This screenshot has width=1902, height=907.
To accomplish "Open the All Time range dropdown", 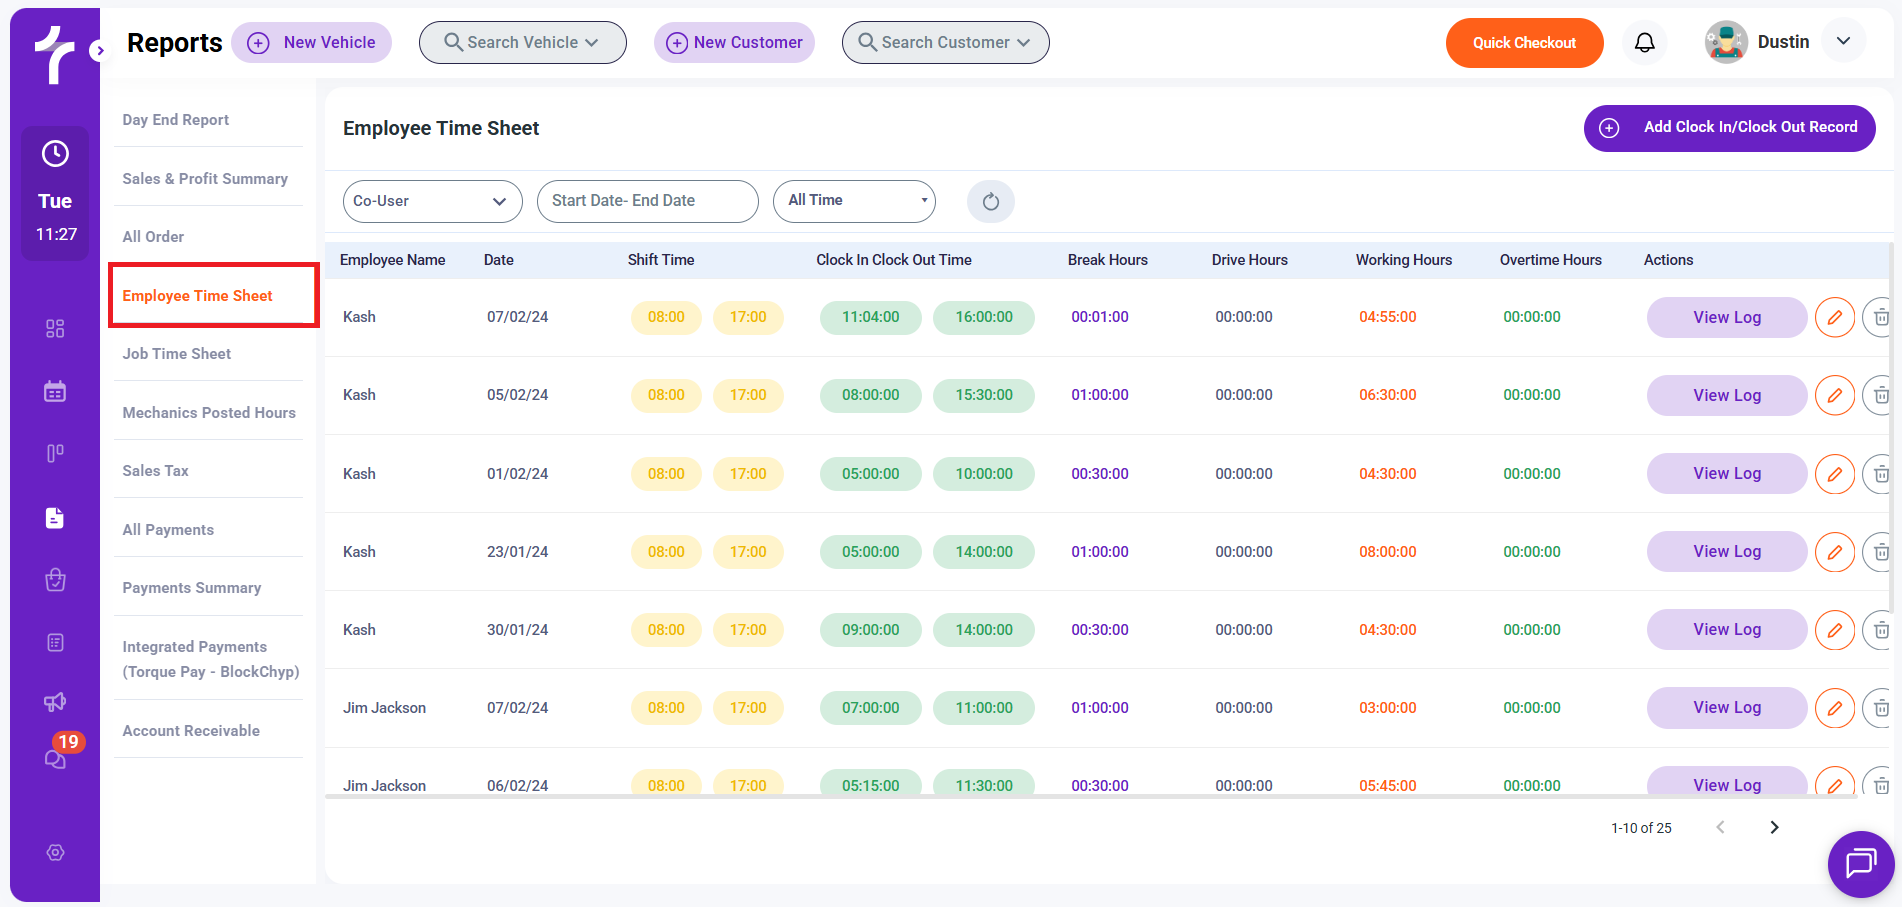I will pyautogui.click(x=853, y=201).
